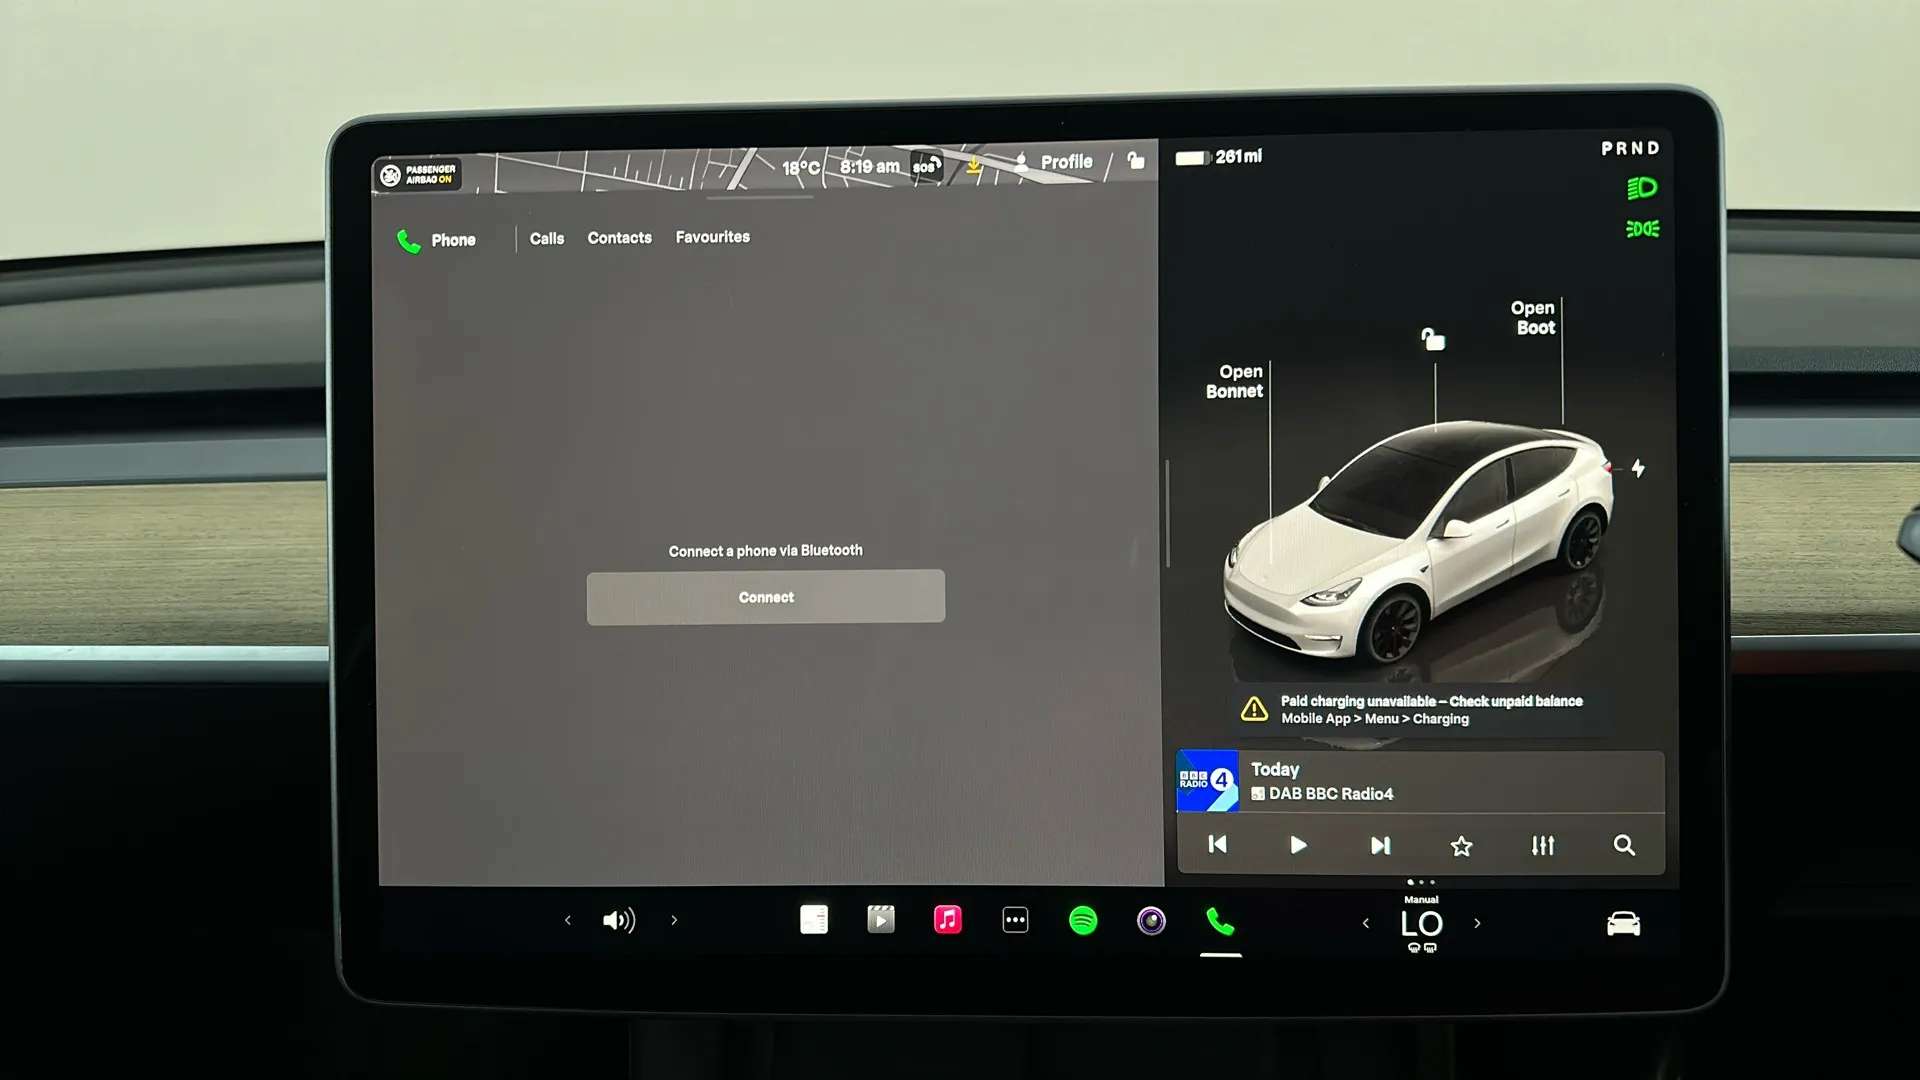Raise the temperature with the right chevron
The width and height of the screenshot is (1920, 1080).
(x=1477, y=923)
